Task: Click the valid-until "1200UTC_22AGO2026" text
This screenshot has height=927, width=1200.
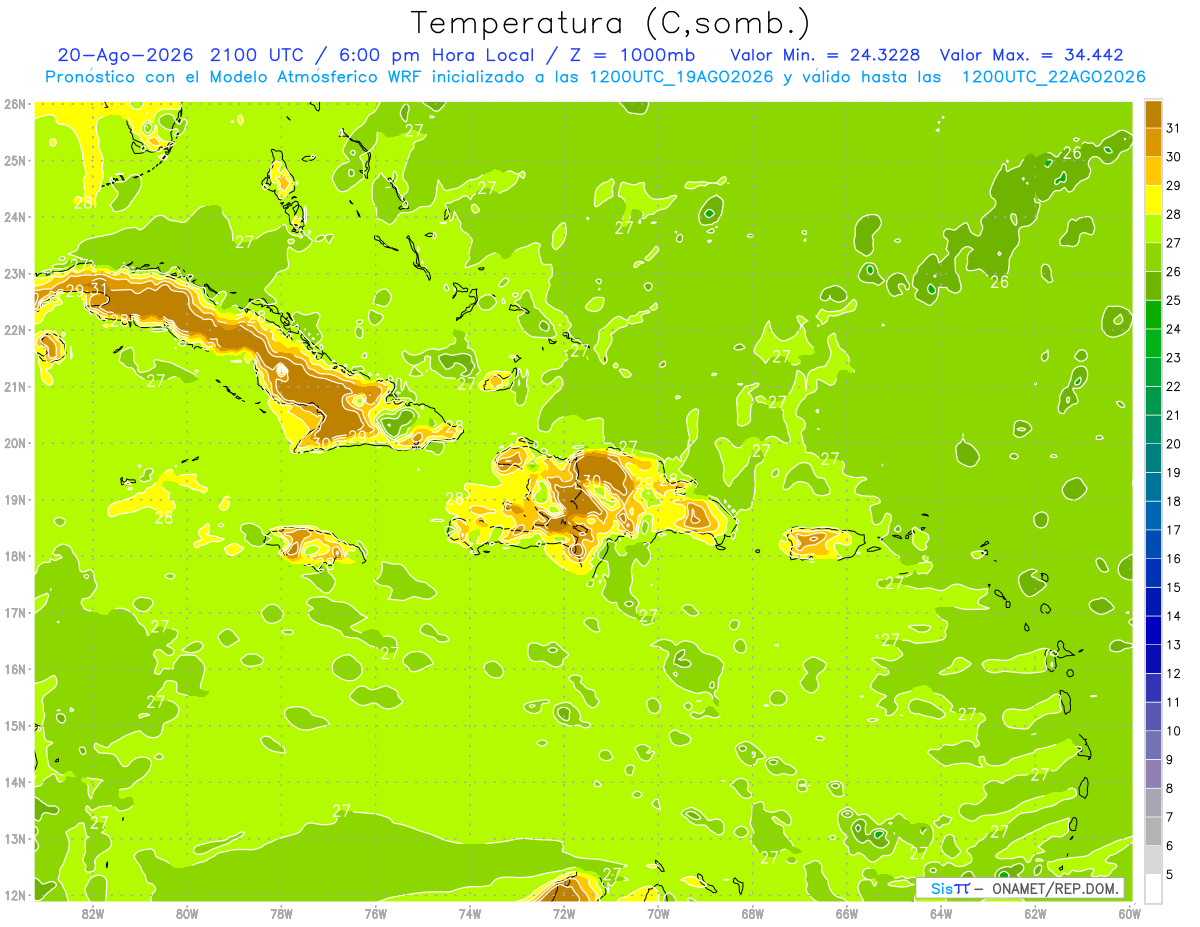Action: [x=1053, y=77]
